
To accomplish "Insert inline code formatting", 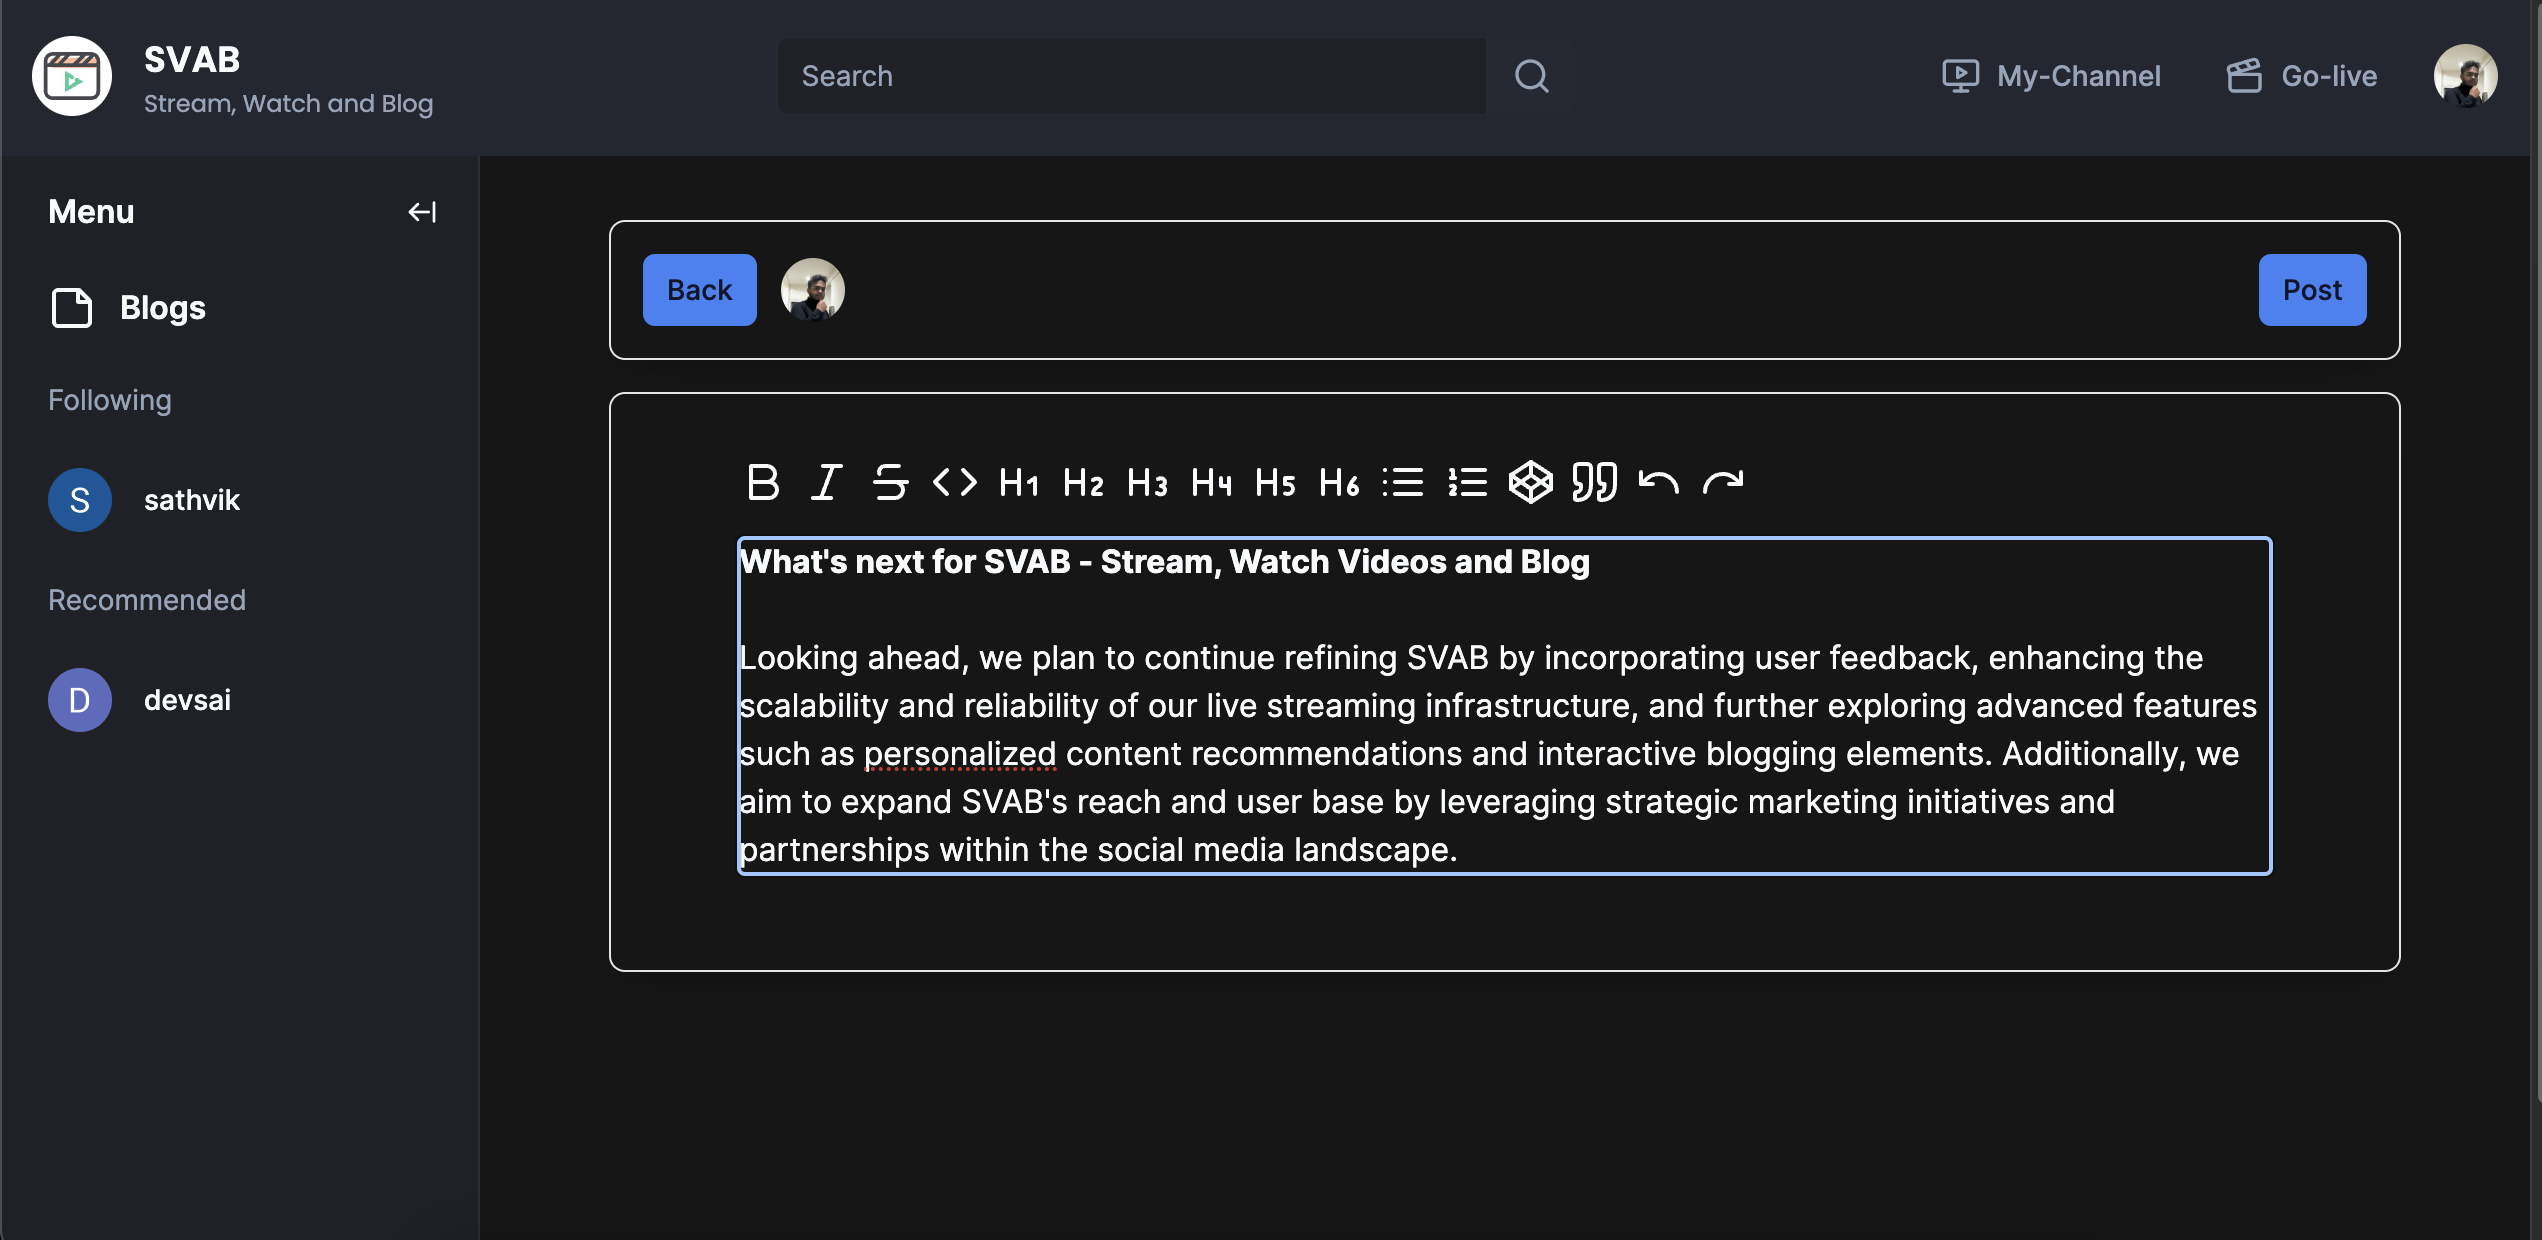I will [x=954, y=483].
